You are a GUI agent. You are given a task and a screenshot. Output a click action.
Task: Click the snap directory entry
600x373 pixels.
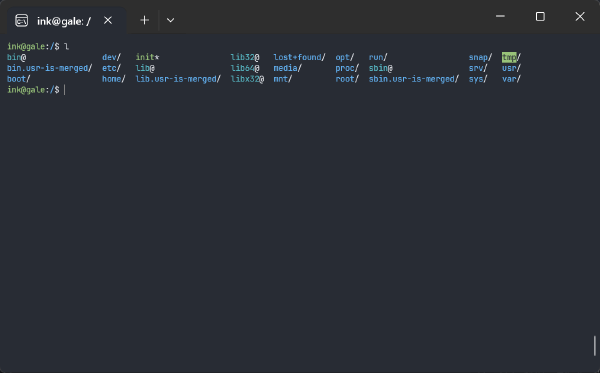pos(480,57)
